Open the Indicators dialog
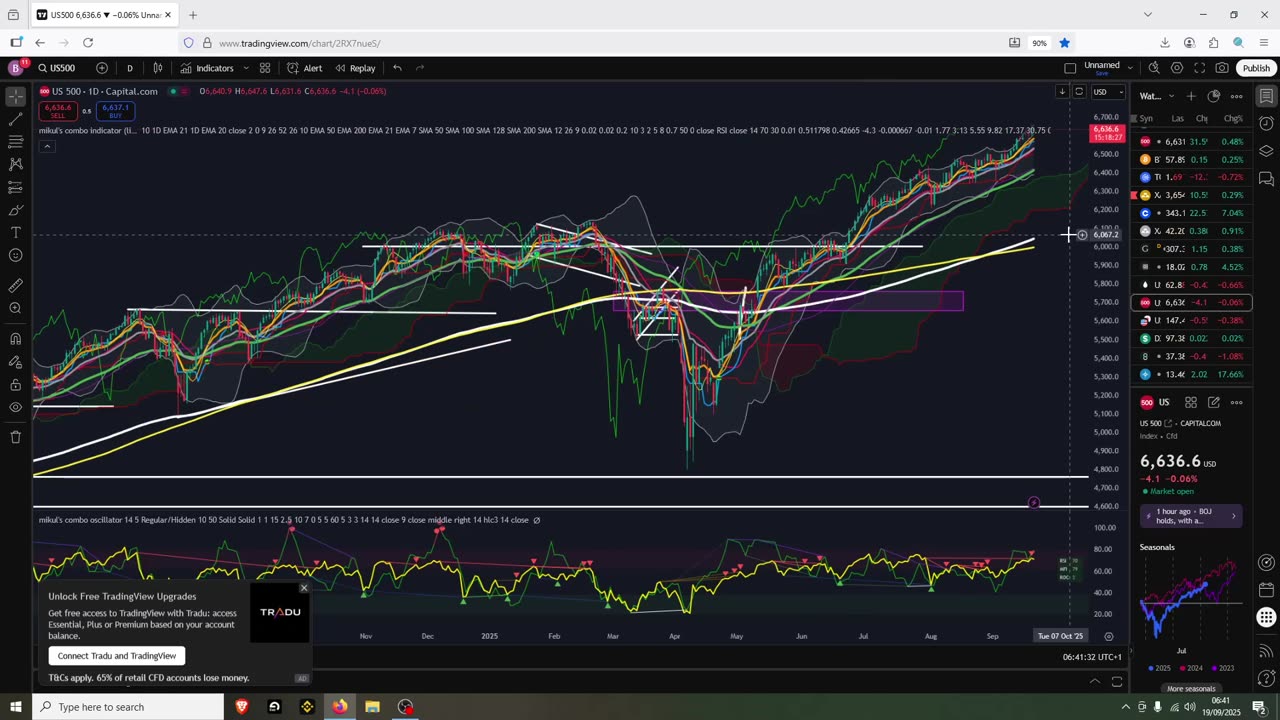 (x=207, y=68)
